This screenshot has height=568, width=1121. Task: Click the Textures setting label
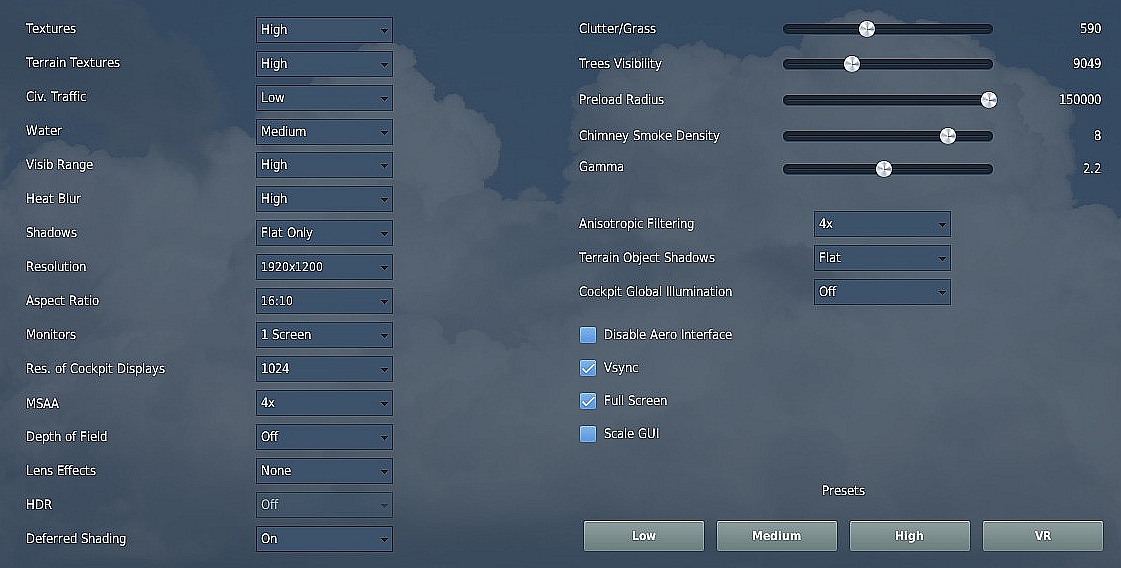(x=51, y=29)
